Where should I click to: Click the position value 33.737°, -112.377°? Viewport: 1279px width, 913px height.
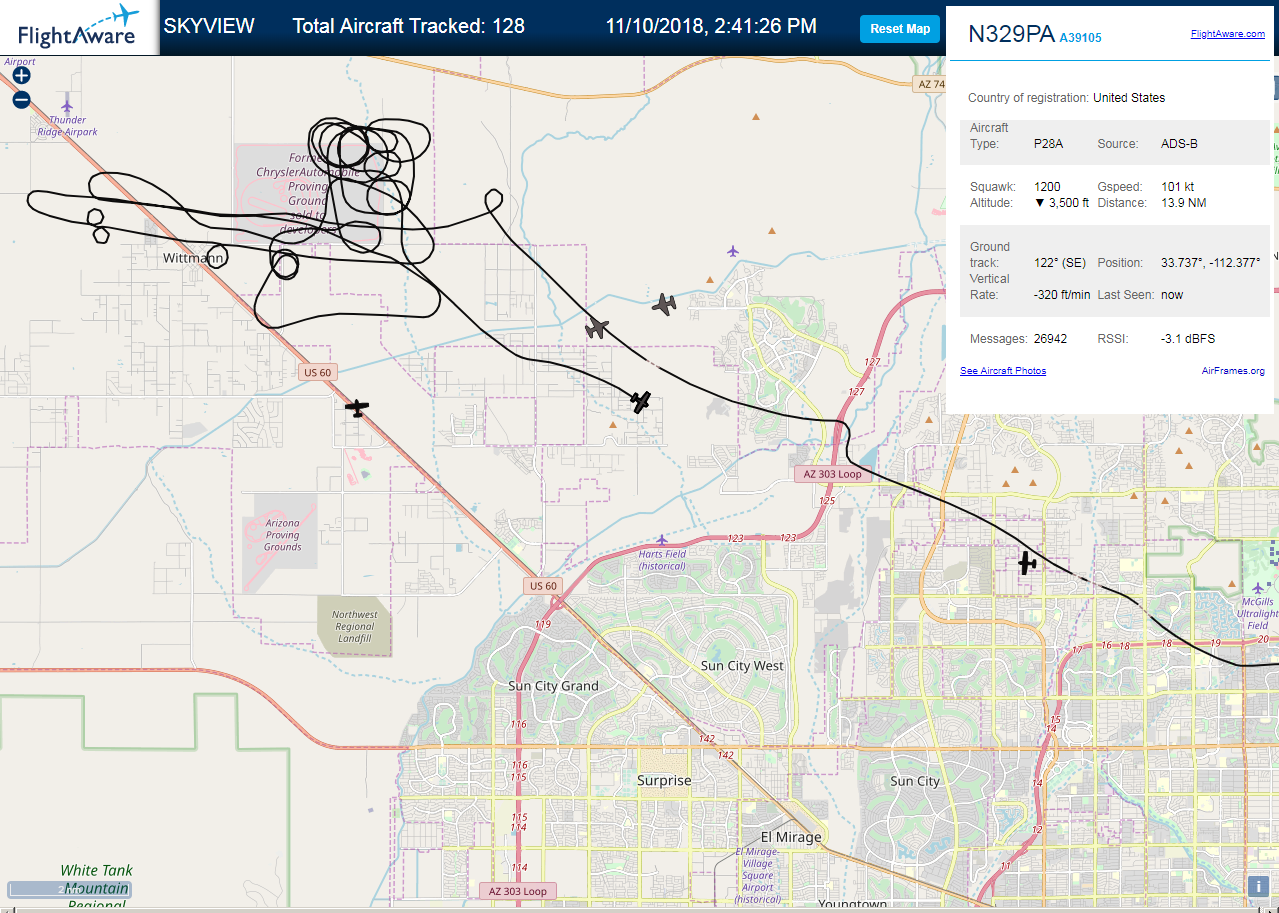[1210, 263]
